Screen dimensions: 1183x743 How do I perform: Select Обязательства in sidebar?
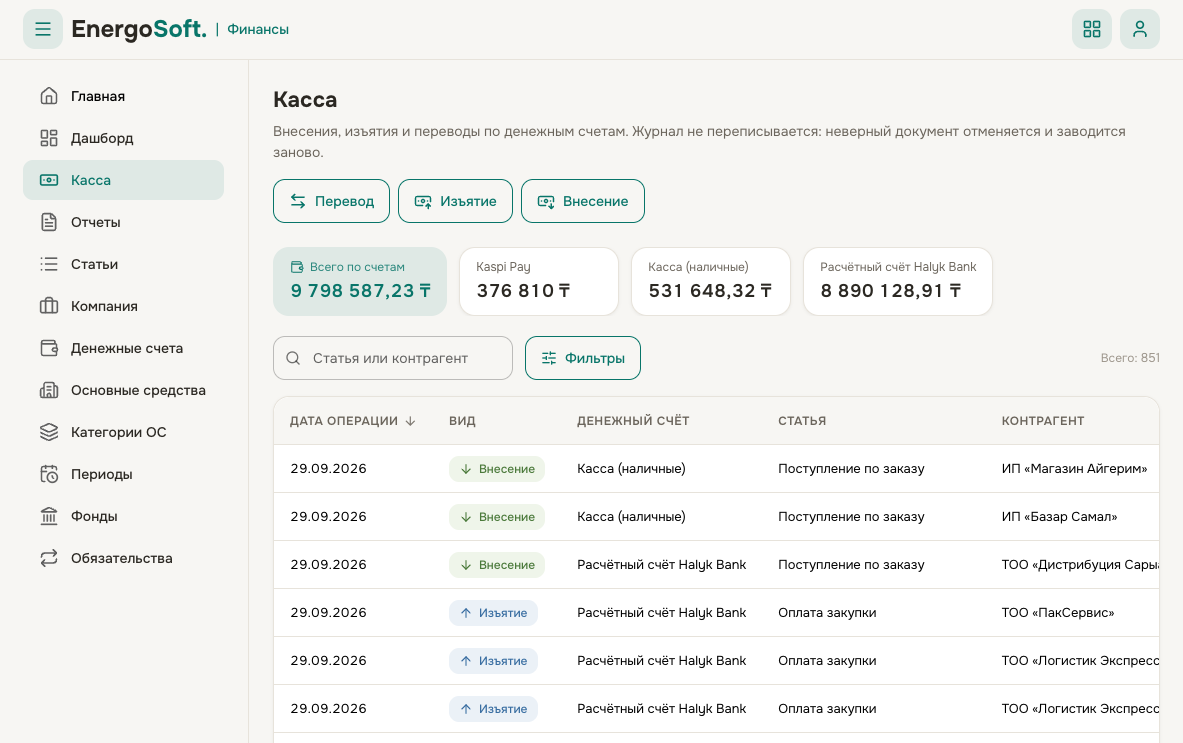[x=124, y=558]
